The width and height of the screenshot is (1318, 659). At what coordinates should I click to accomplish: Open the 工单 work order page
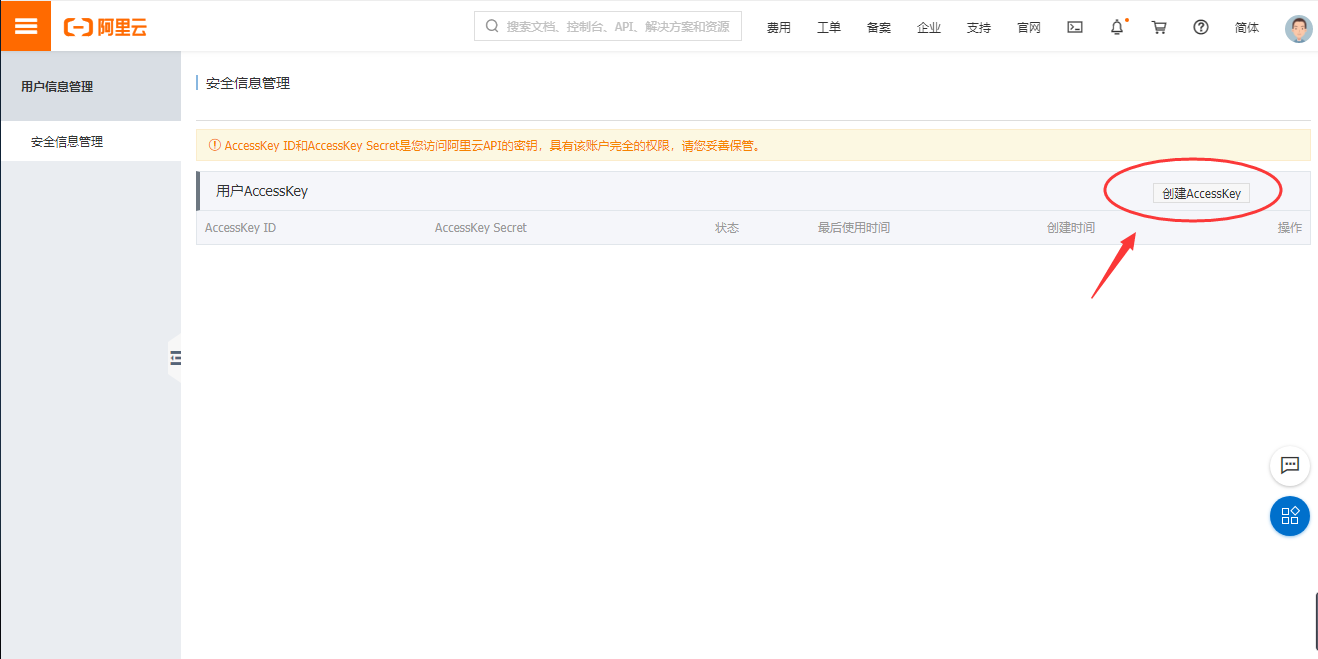[828, 29]
